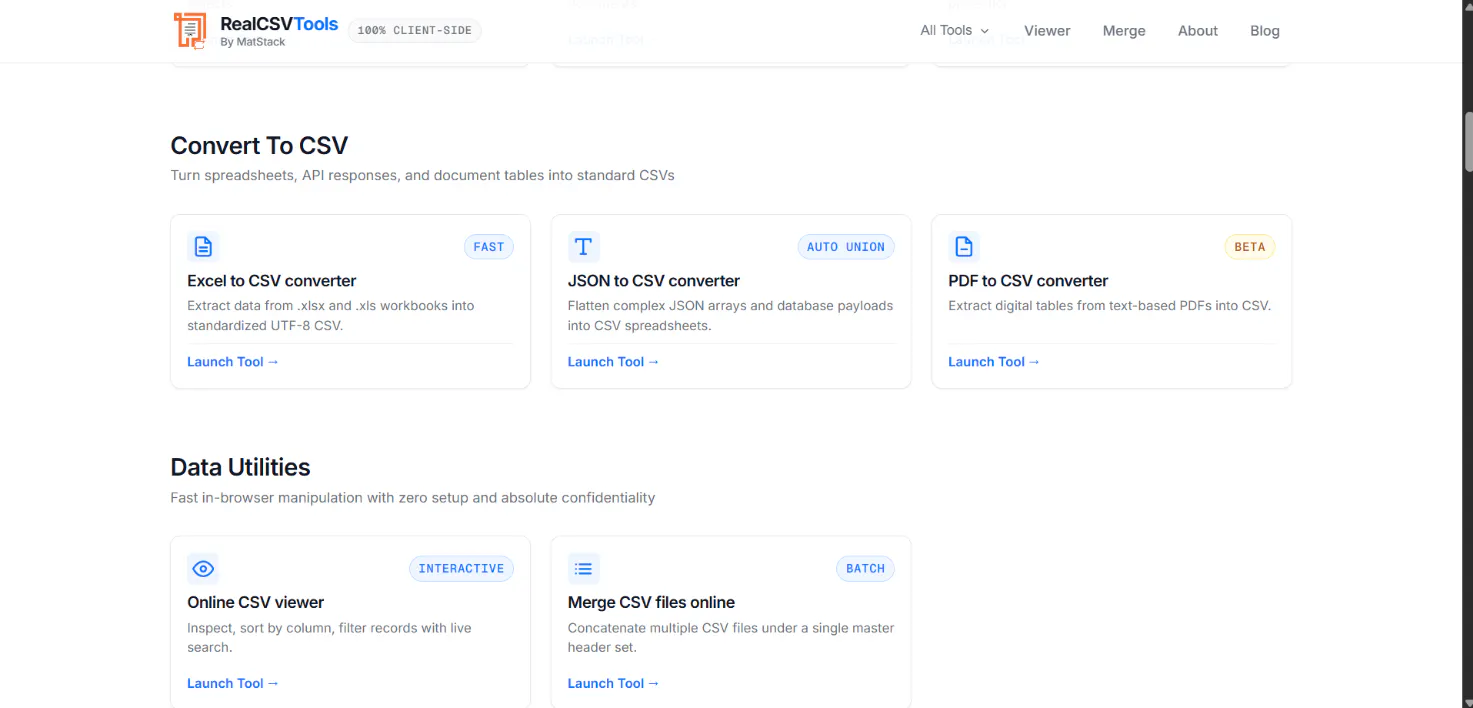Click the Online CSV viewer eye icon

coord(203,568)
